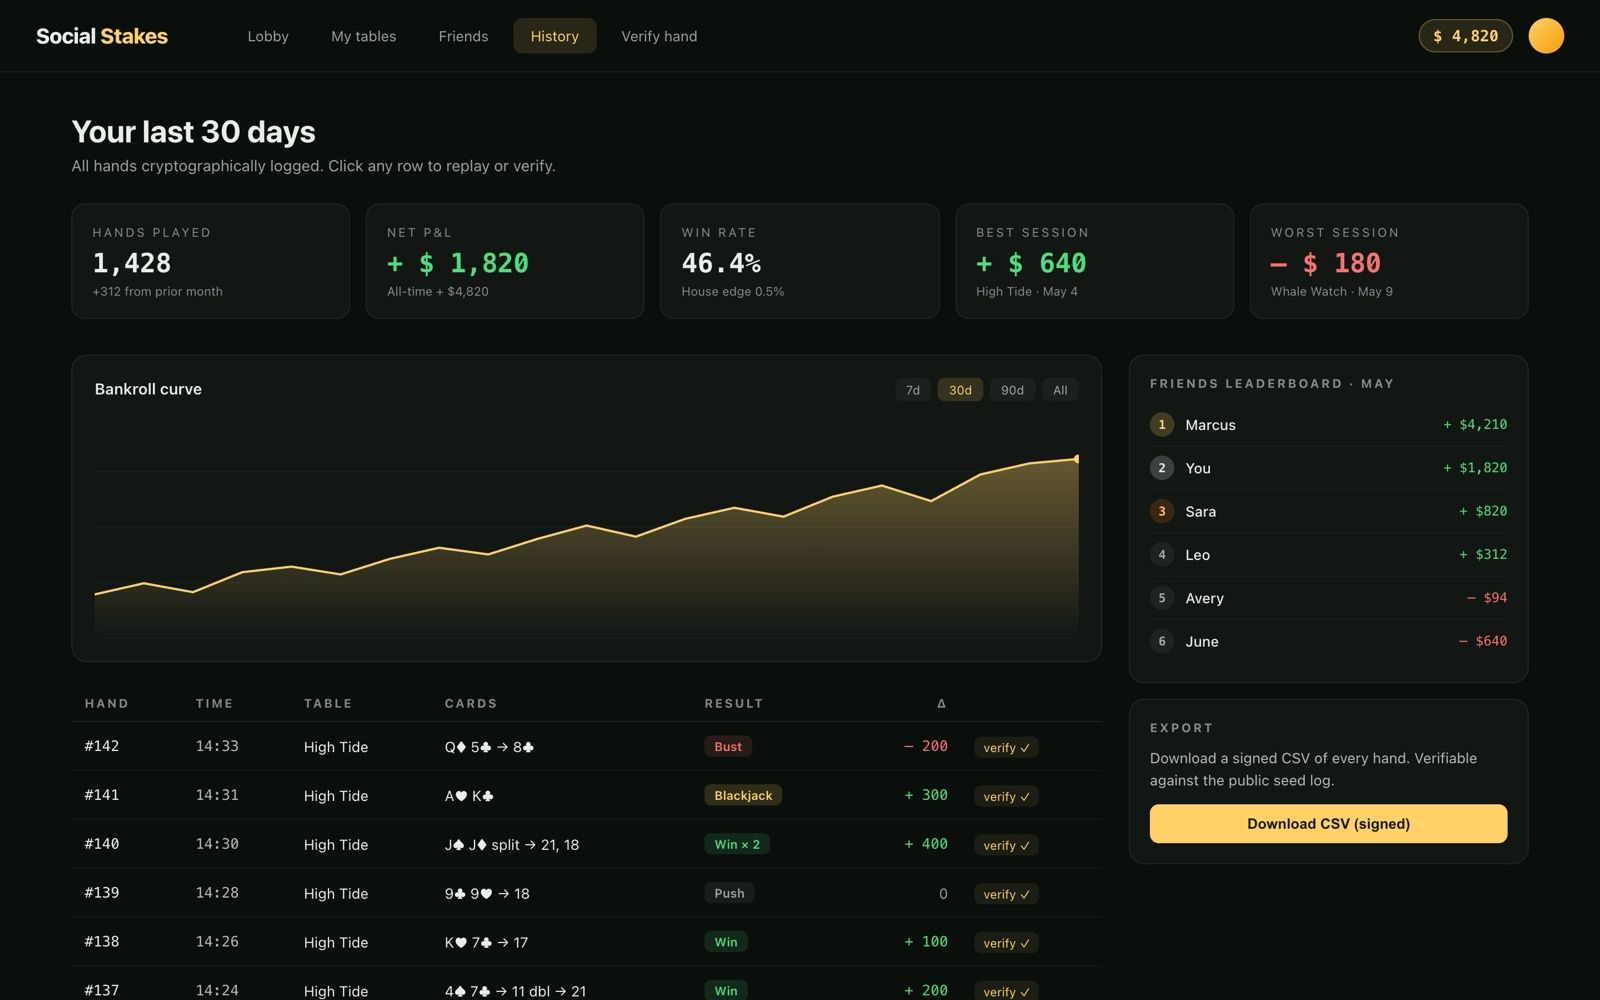Open hand #142 row
Viewport: 1600px width, 1000px height.
point(586,747)
